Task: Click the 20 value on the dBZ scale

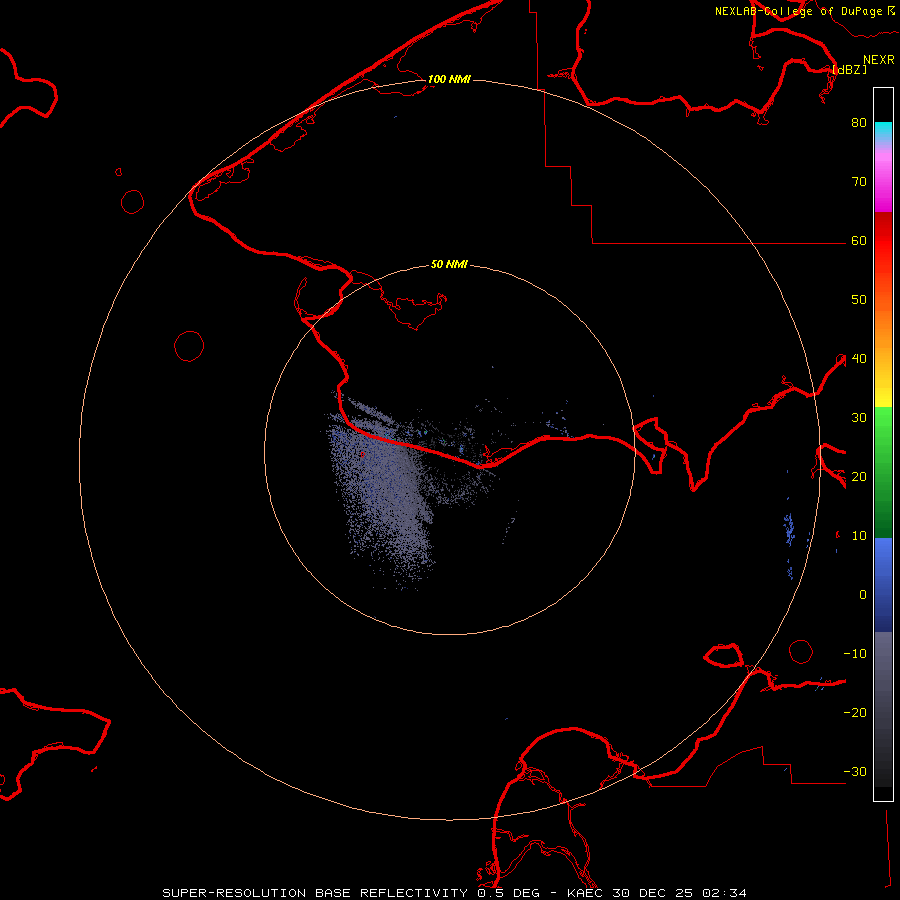Action: click(859, 477)
